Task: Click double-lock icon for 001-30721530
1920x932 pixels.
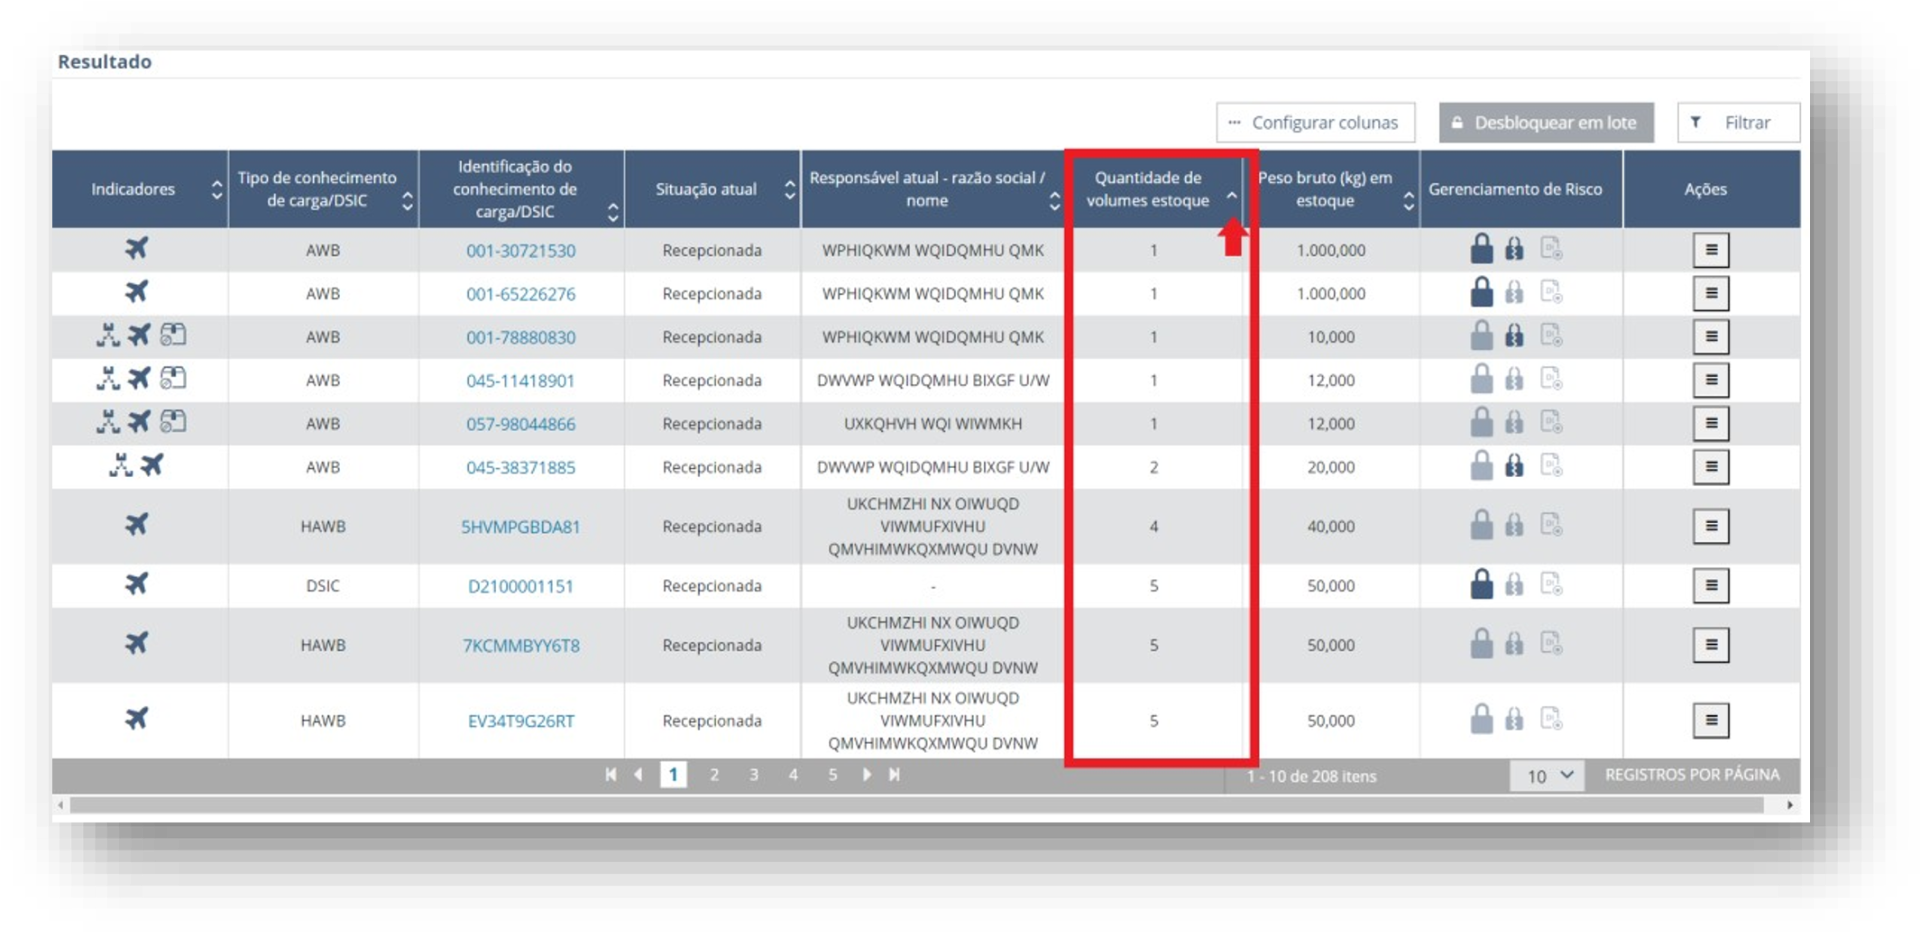Action: point(1515,248)
